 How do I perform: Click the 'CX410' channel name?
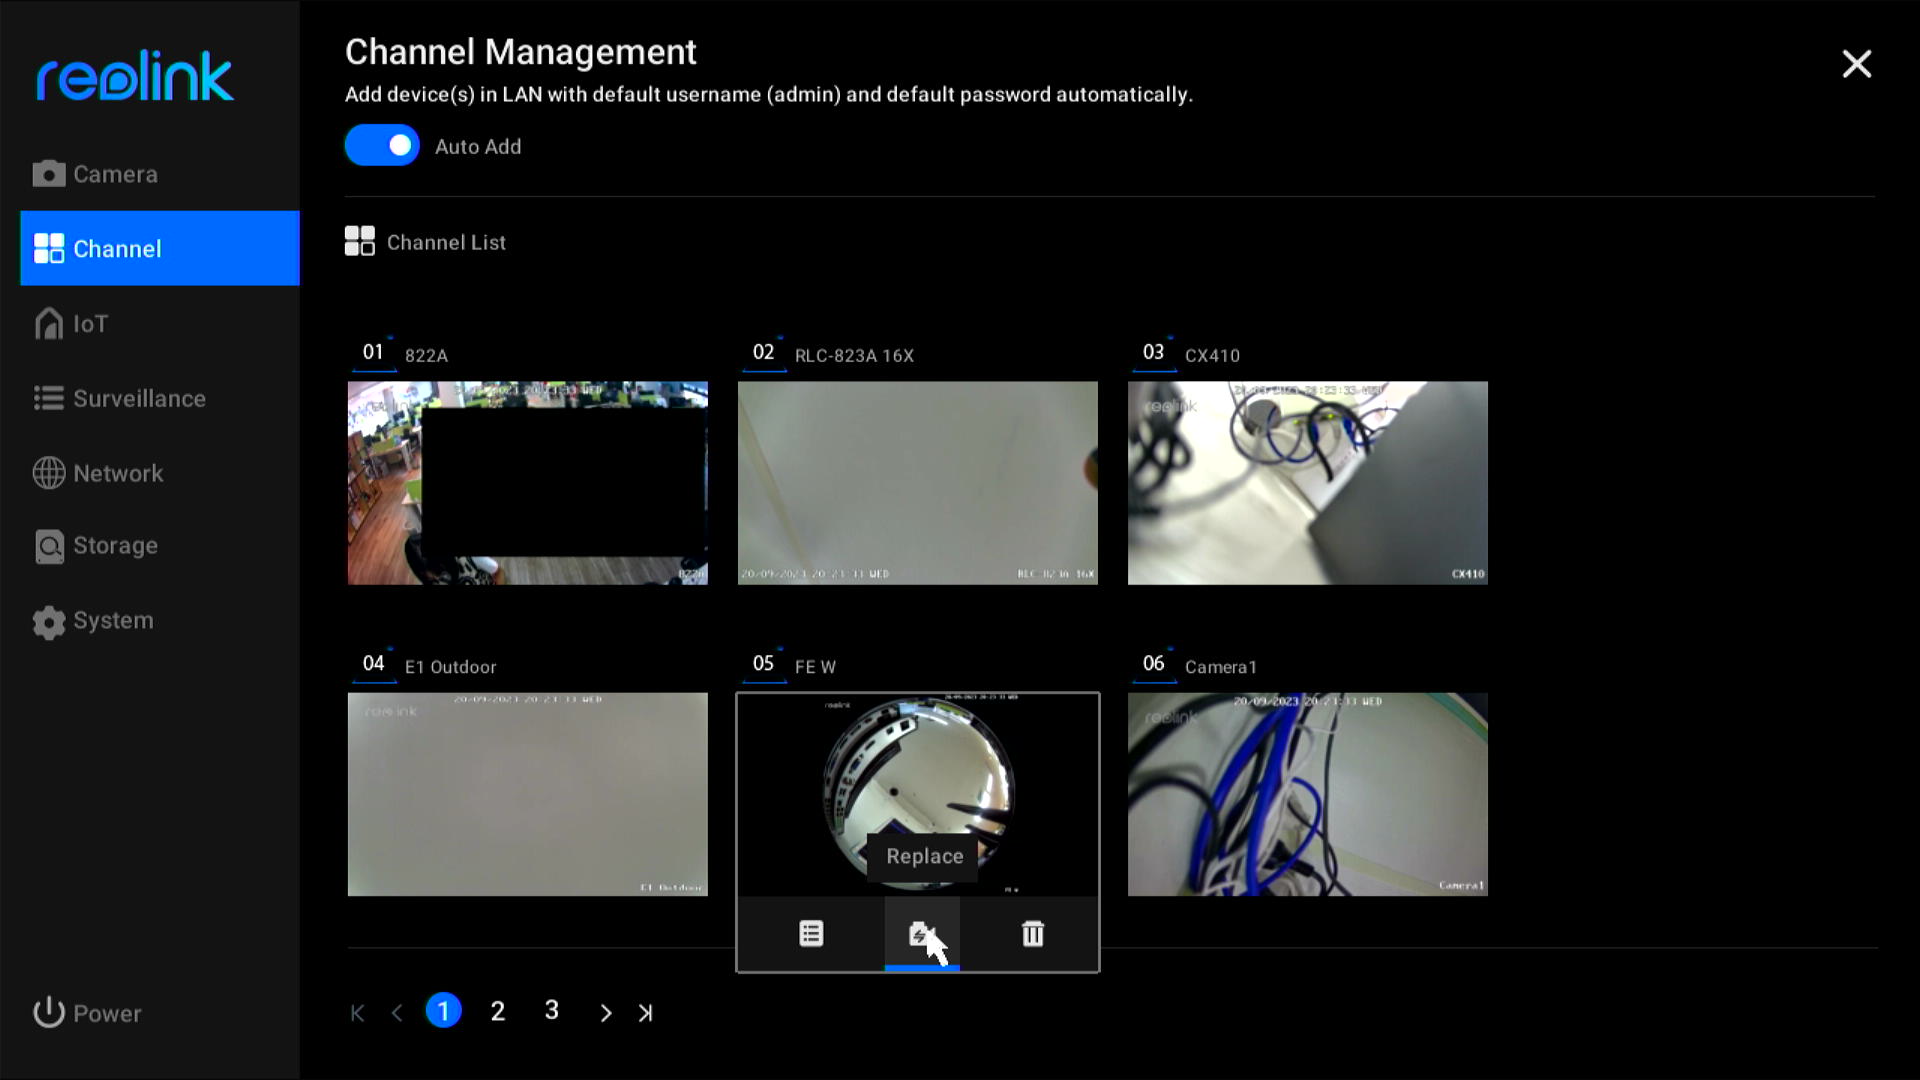[x=1213, y=355]
